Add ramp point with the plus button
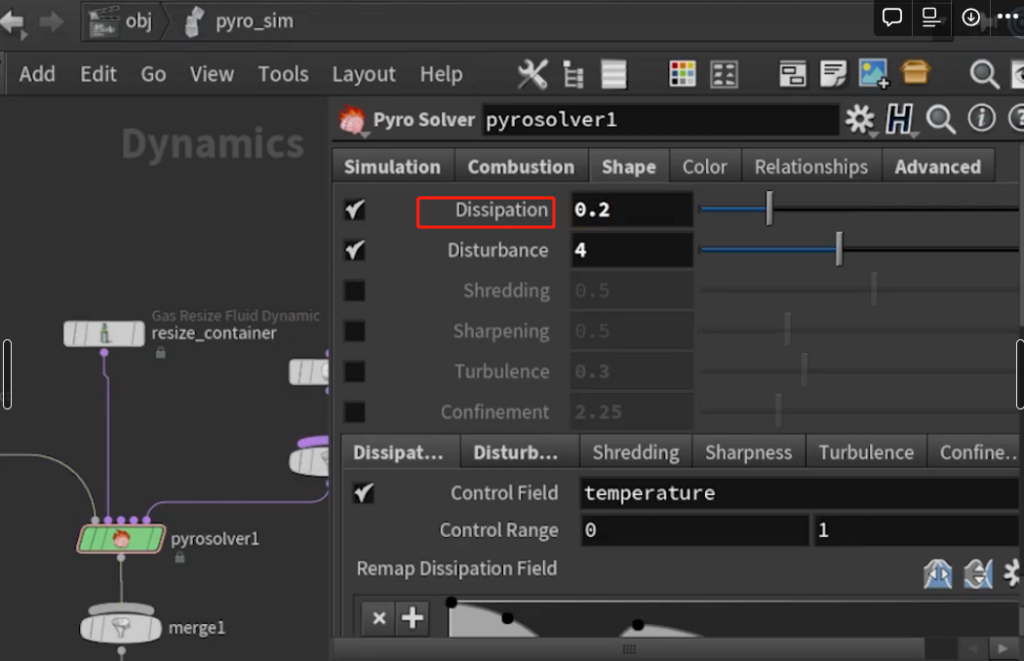Viewport: 1024px width, 661px height. click(x=412, y=618)
